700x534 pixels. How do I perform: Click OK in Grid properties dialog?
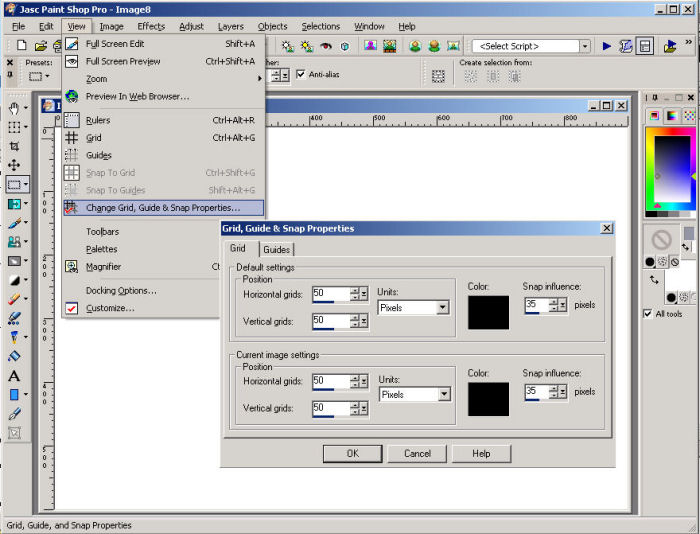click(352, 453)
